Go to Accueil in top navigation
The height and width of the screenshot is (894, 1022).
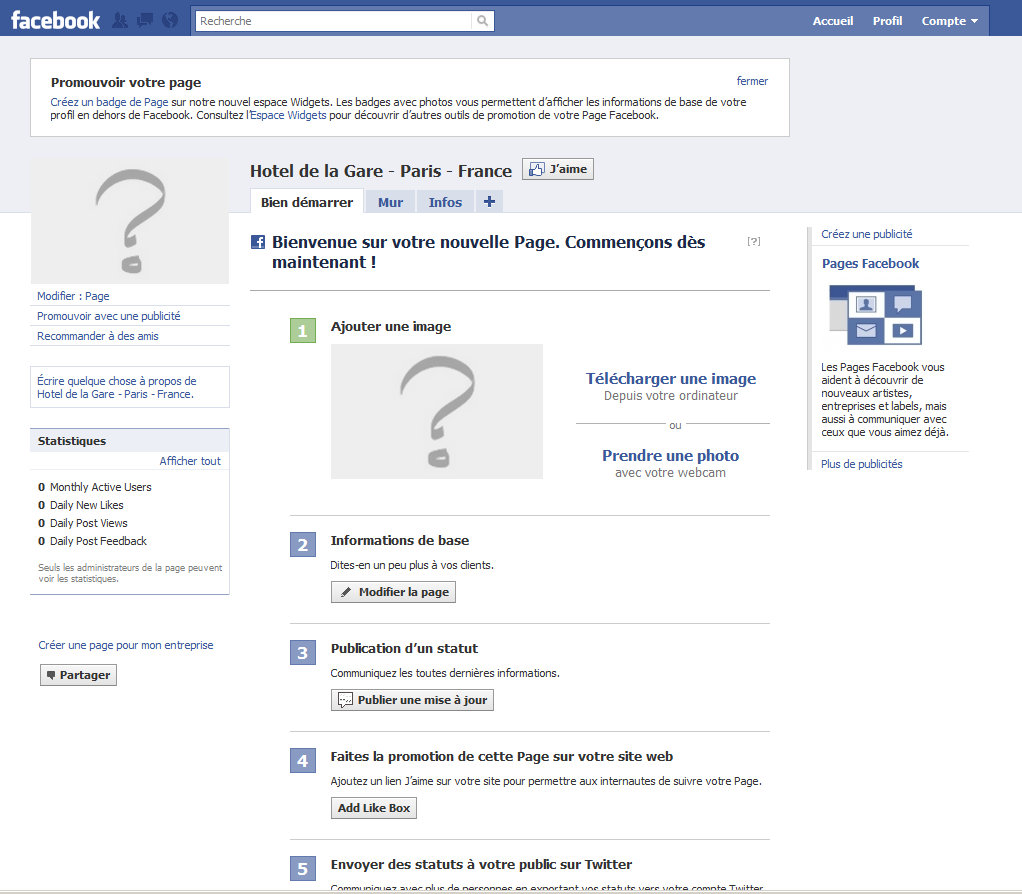pyautogui.click(x=832, y=21)
